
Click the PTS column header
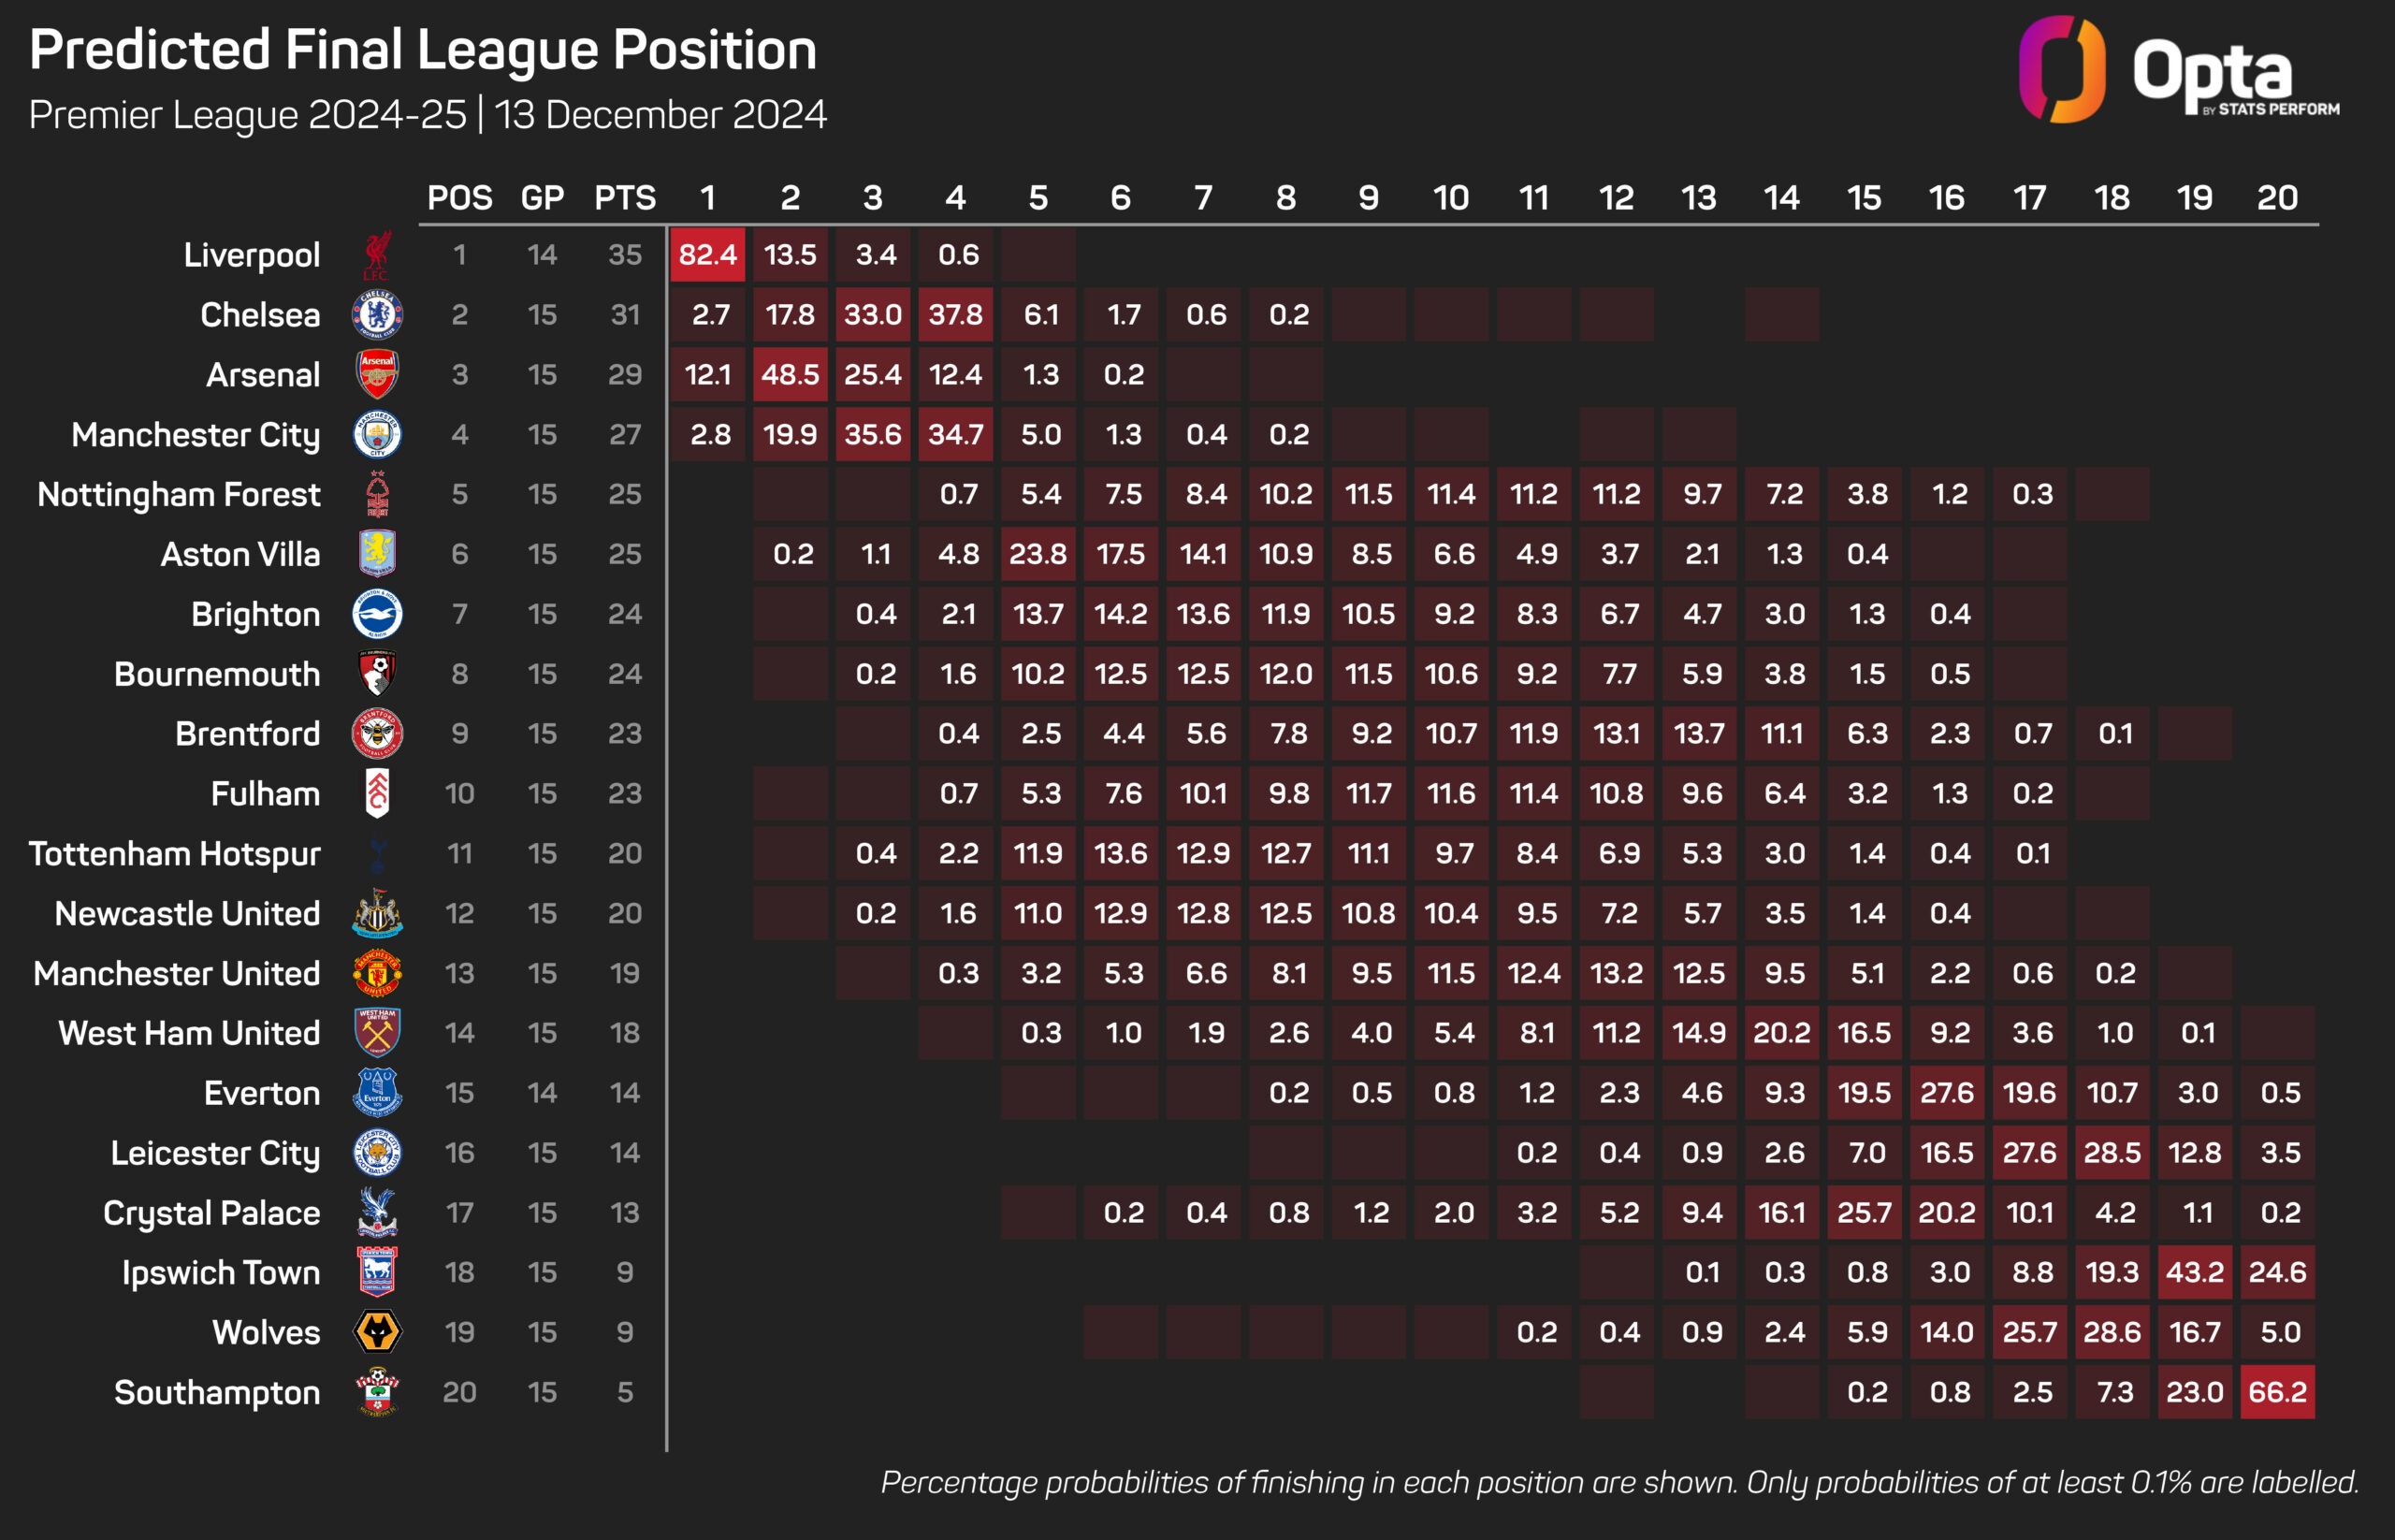click(x=625, y=198)
